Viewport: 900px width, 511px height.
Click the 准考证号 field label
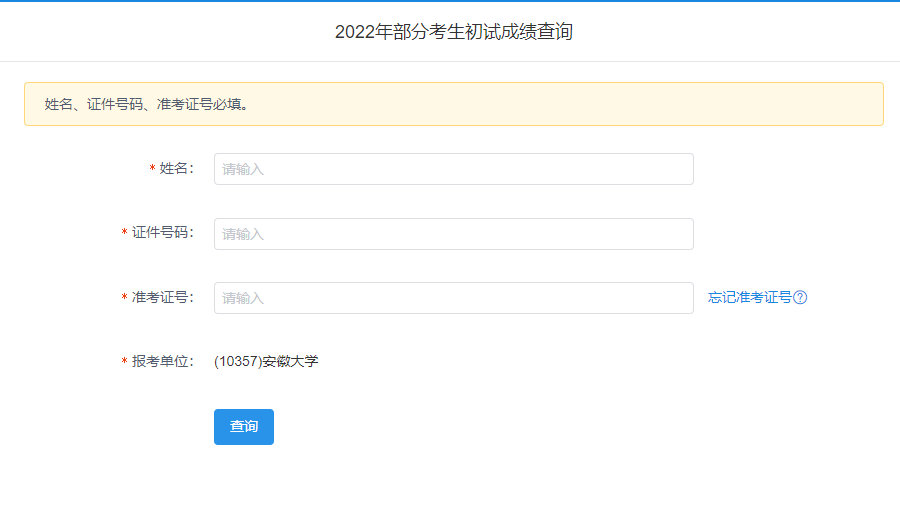pos(162,297)
